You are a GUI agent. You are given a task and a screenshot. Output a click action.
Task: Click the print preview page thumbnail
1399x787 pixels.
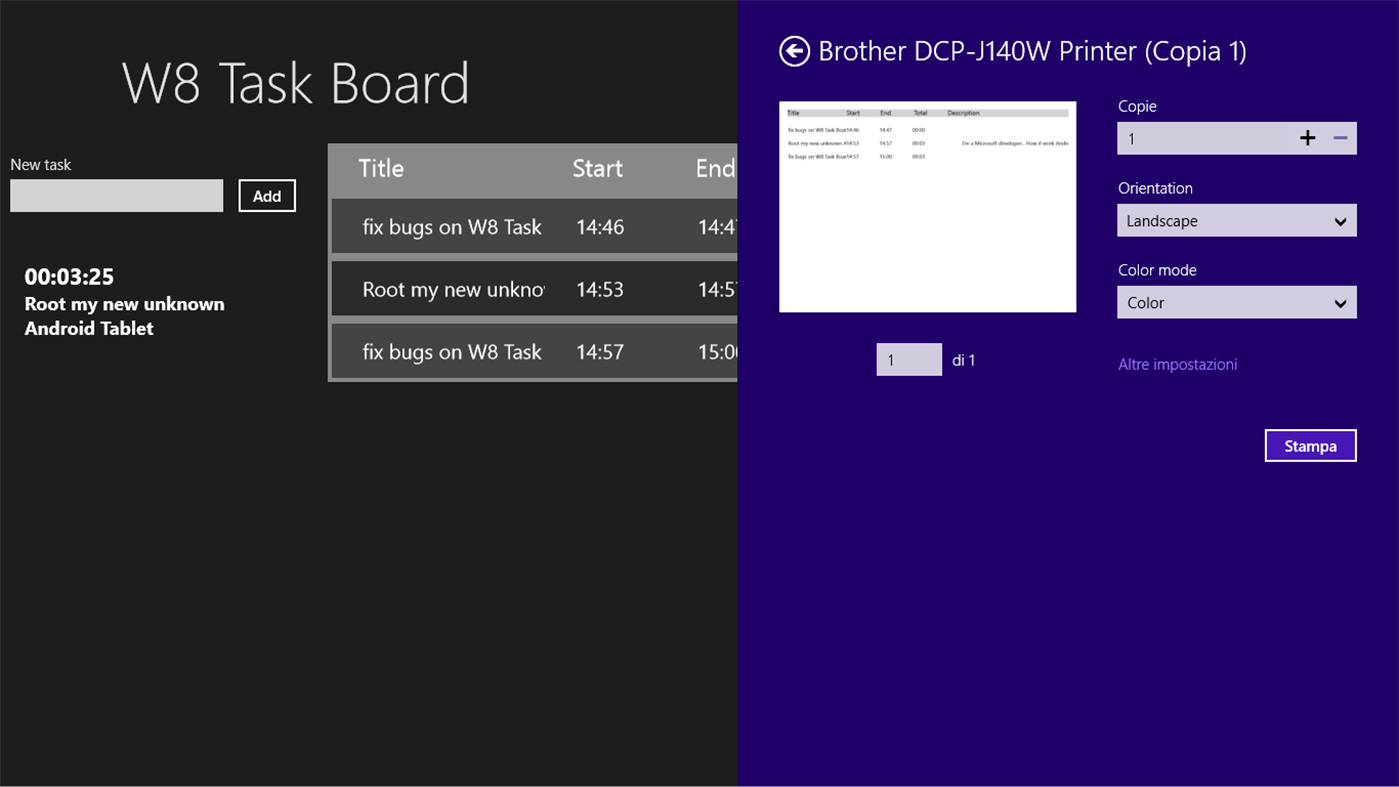927,206
